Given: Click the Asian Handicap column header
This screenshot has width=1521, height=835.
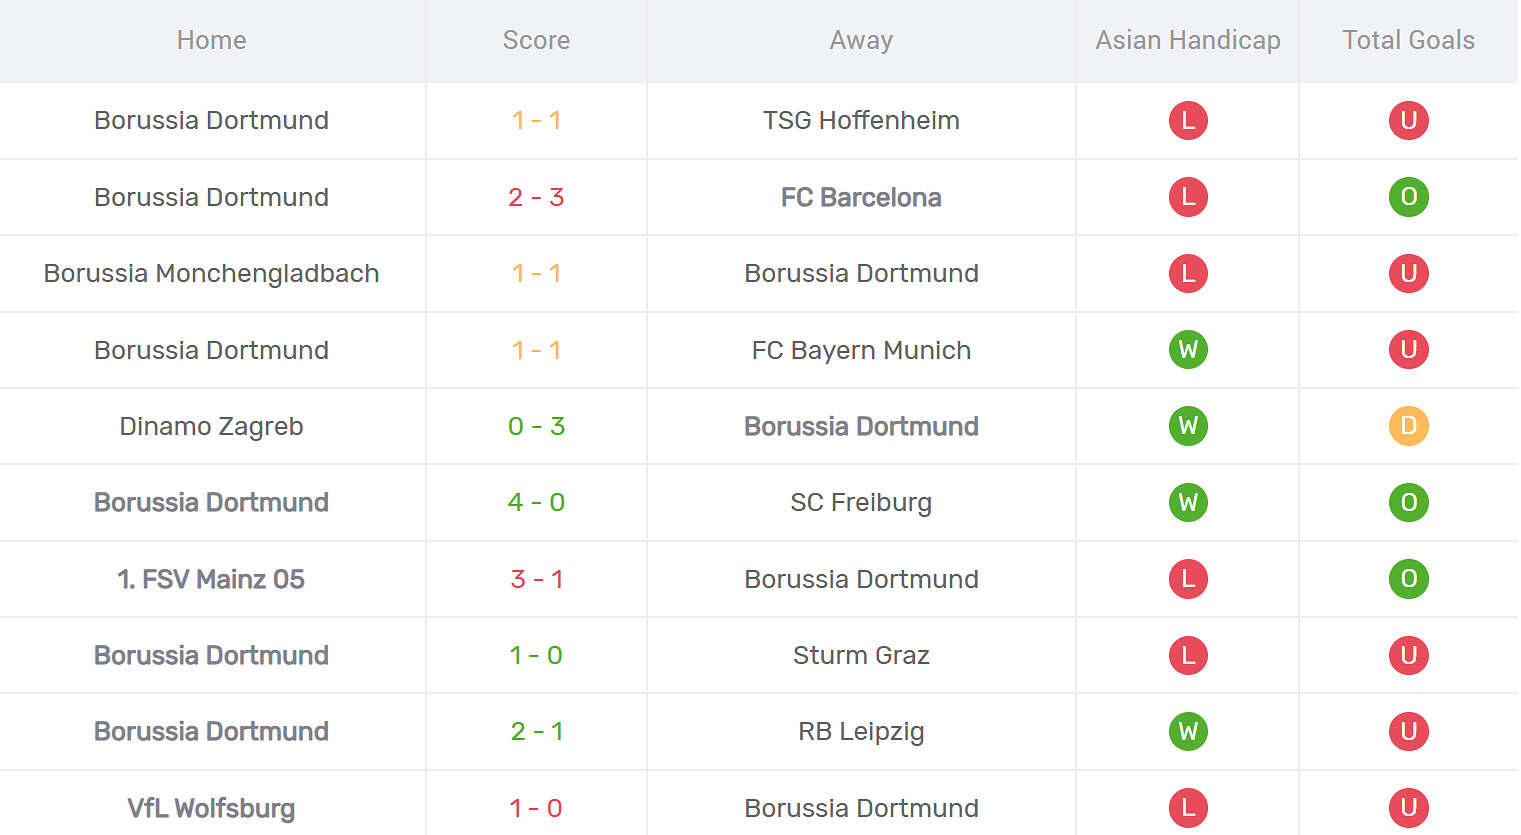Looking at the screenshot, I should [x=1188, y=40].
